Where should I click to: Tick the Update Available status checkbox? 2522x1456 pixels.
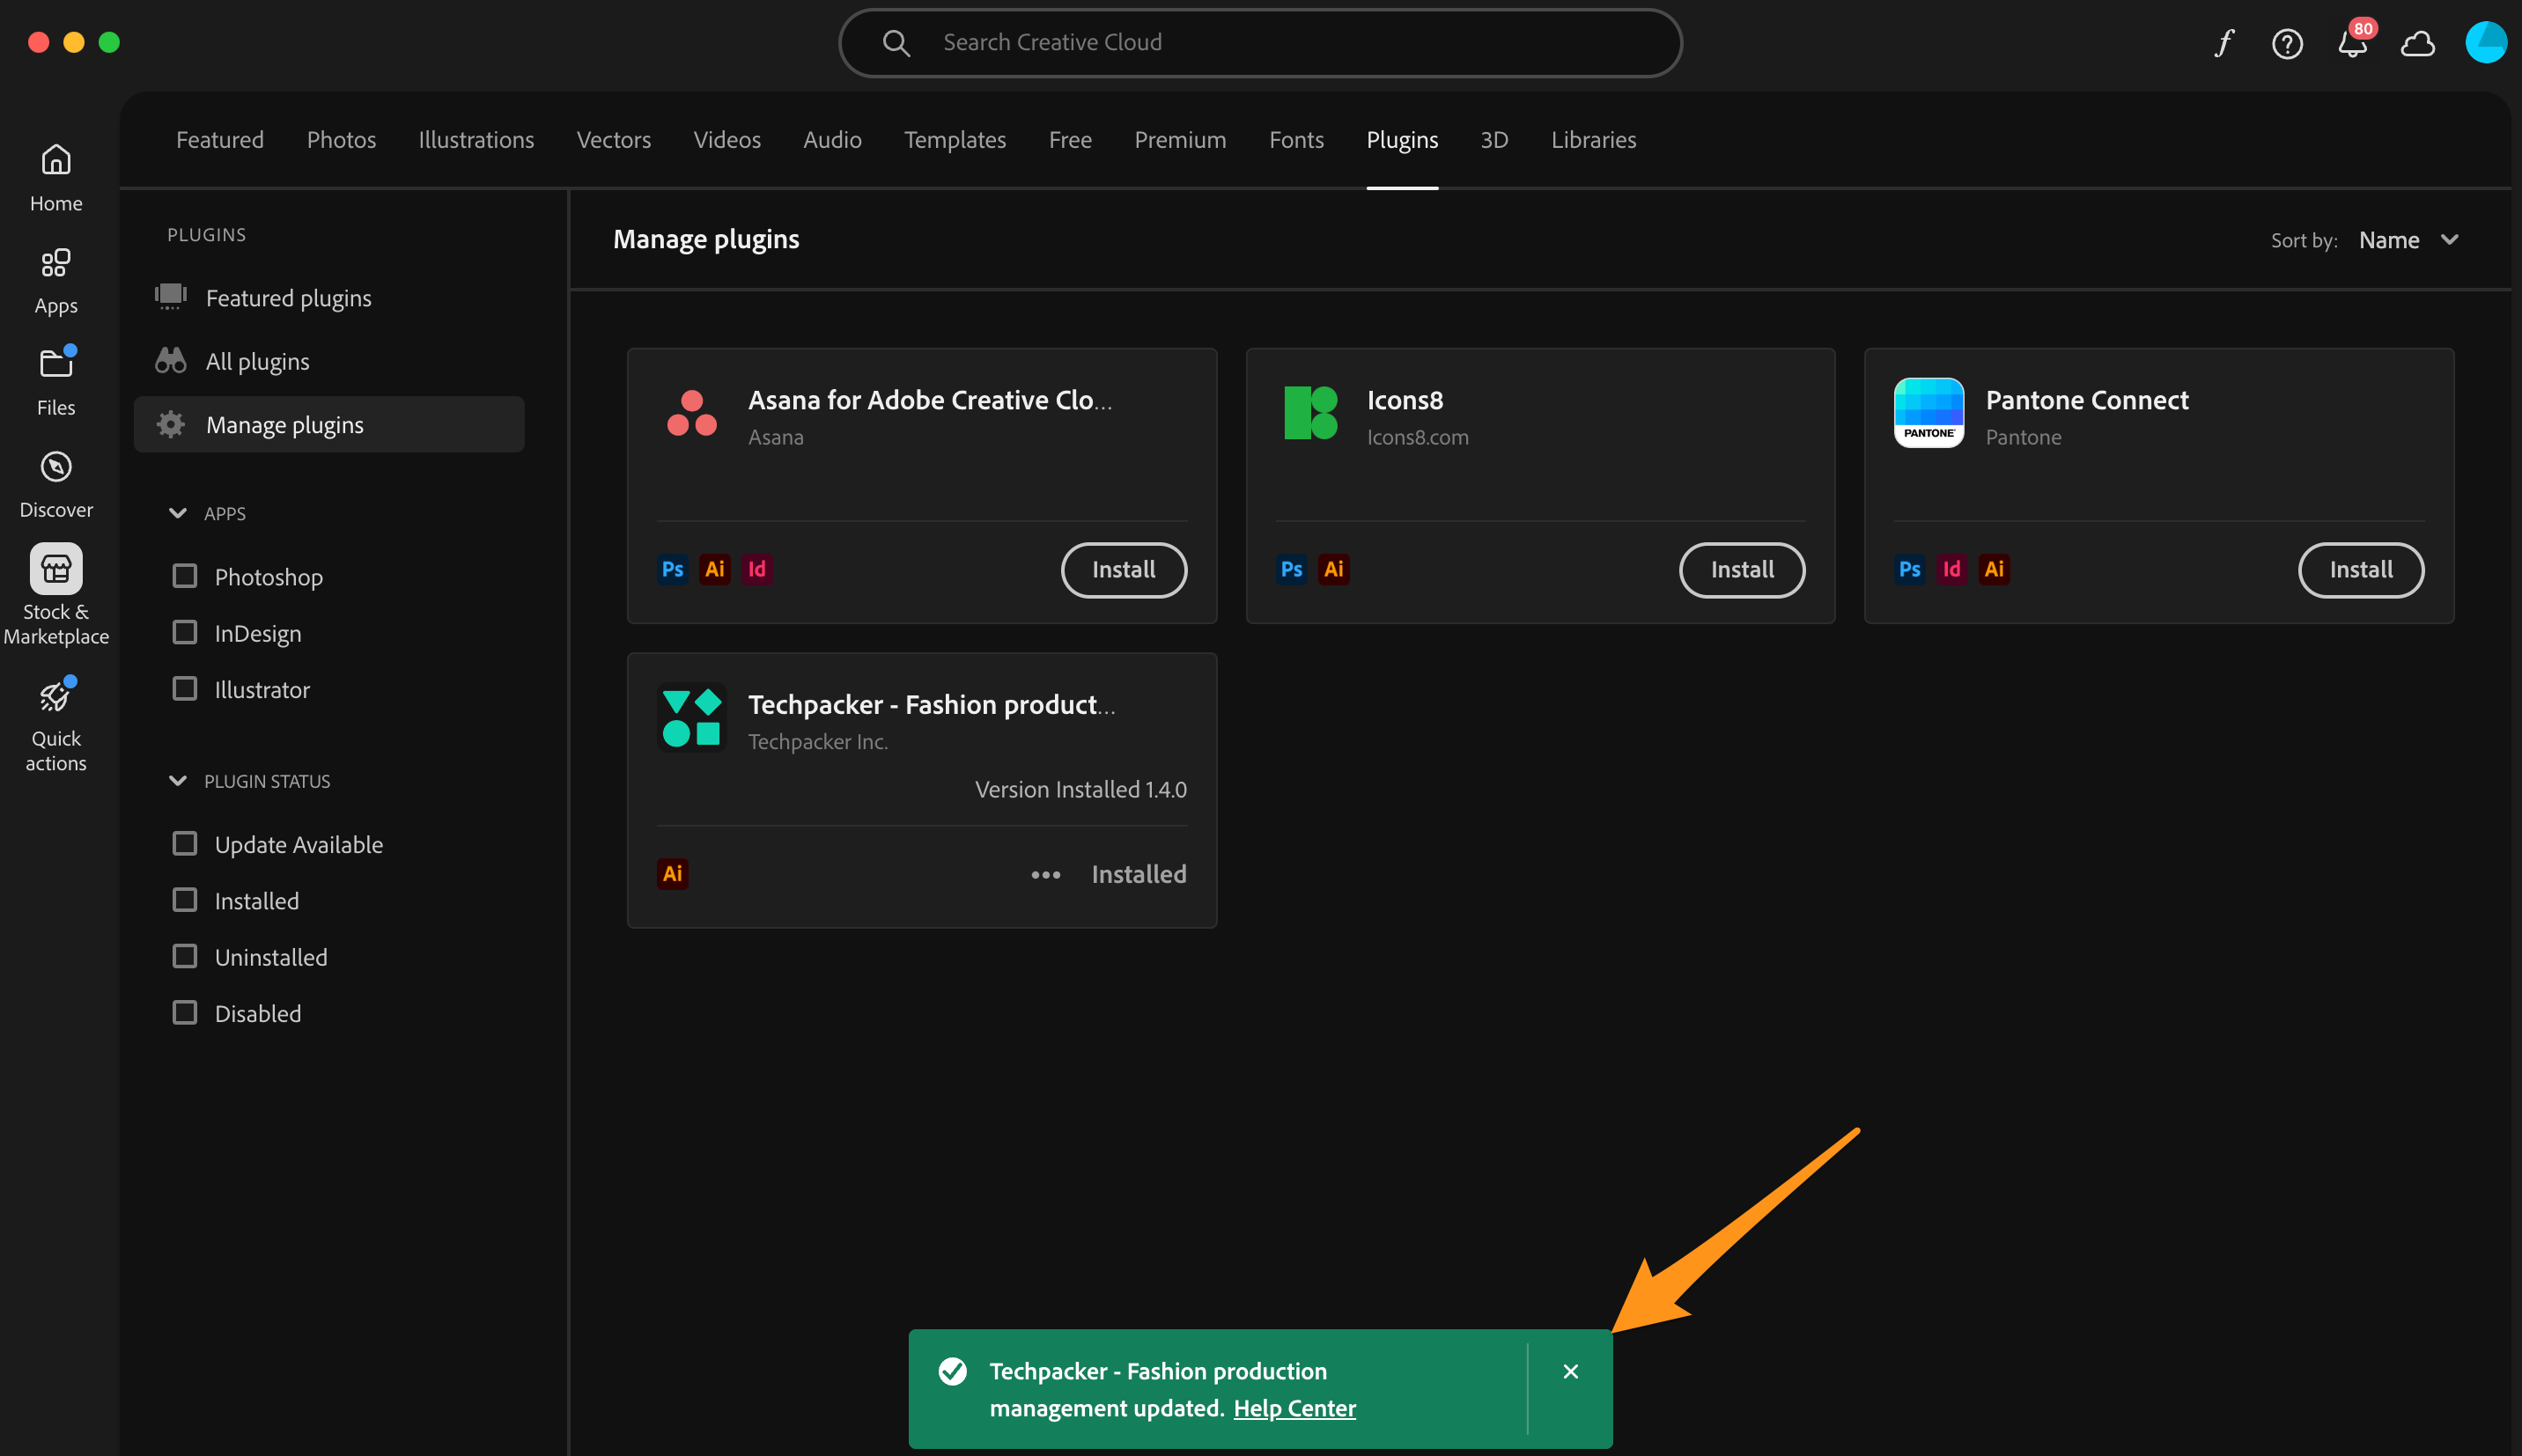pos(185,844)
